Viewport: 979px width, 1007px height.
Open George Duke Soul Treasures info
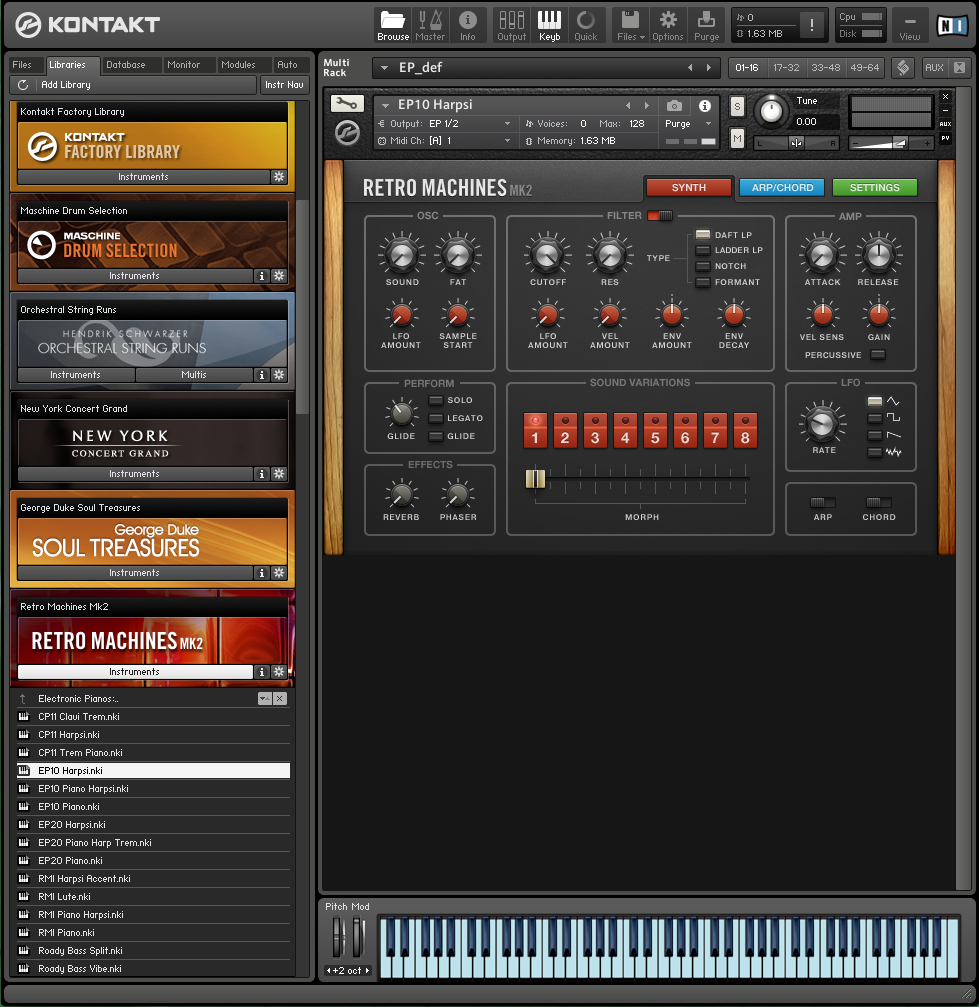click(261, 573)
